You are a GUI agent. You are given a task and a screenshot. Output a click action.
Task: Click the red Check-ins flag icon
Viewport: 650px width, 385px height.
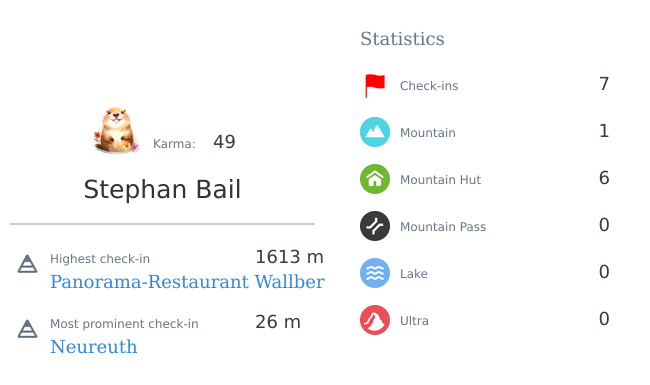pos(375,86)
